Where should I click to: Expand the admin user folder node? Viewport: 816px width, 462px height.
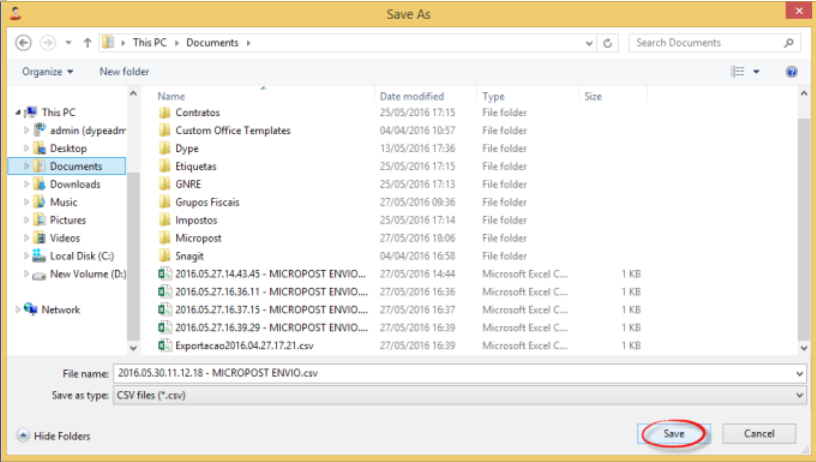[x=26, y=130]
